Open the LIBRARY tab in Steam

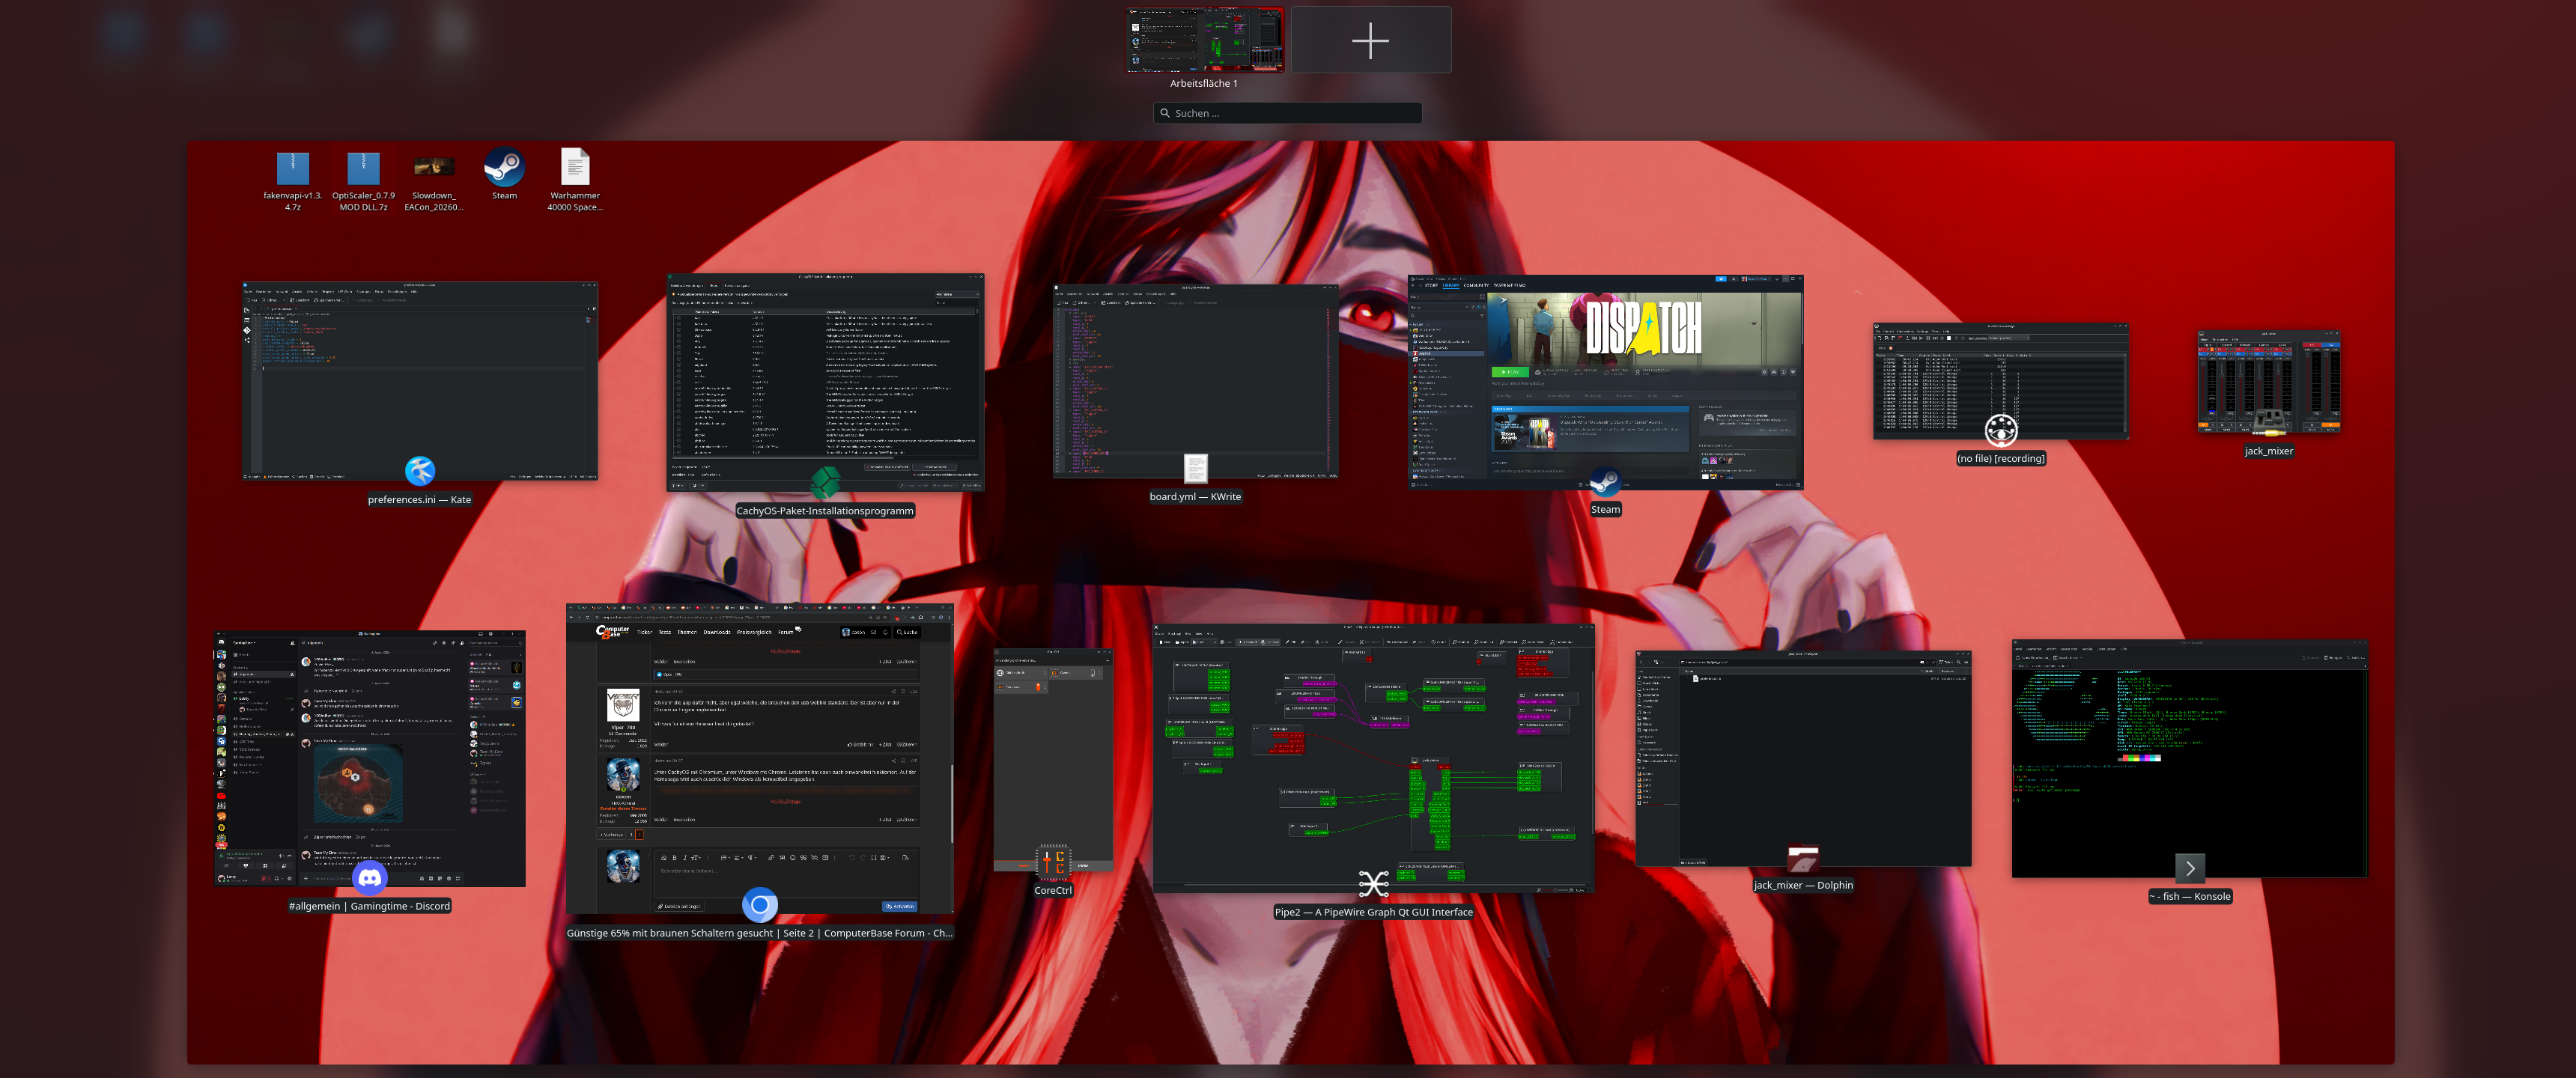point(1450,285)
